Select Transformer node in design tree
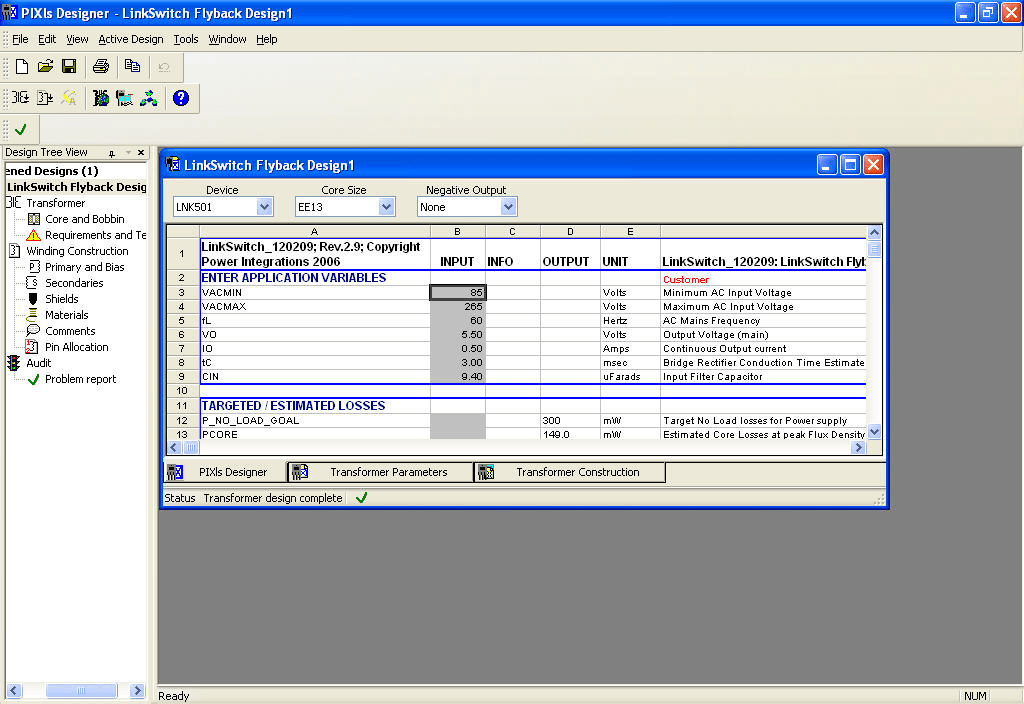Viewport: 1024px width, 704px height. 56,203
